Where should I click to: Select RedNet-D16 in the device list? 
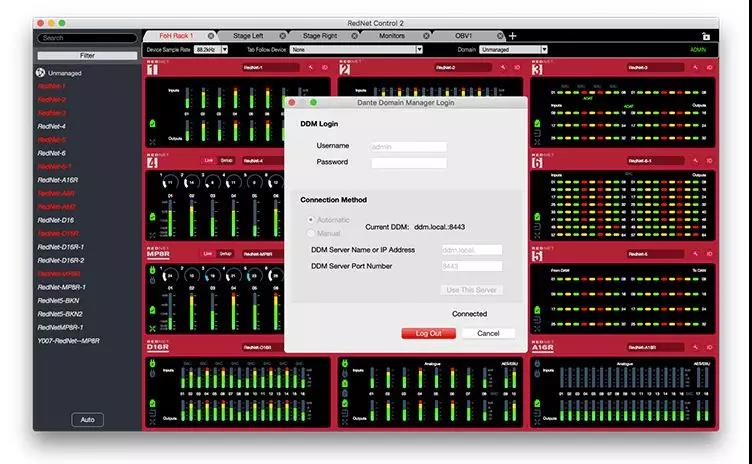56,220
